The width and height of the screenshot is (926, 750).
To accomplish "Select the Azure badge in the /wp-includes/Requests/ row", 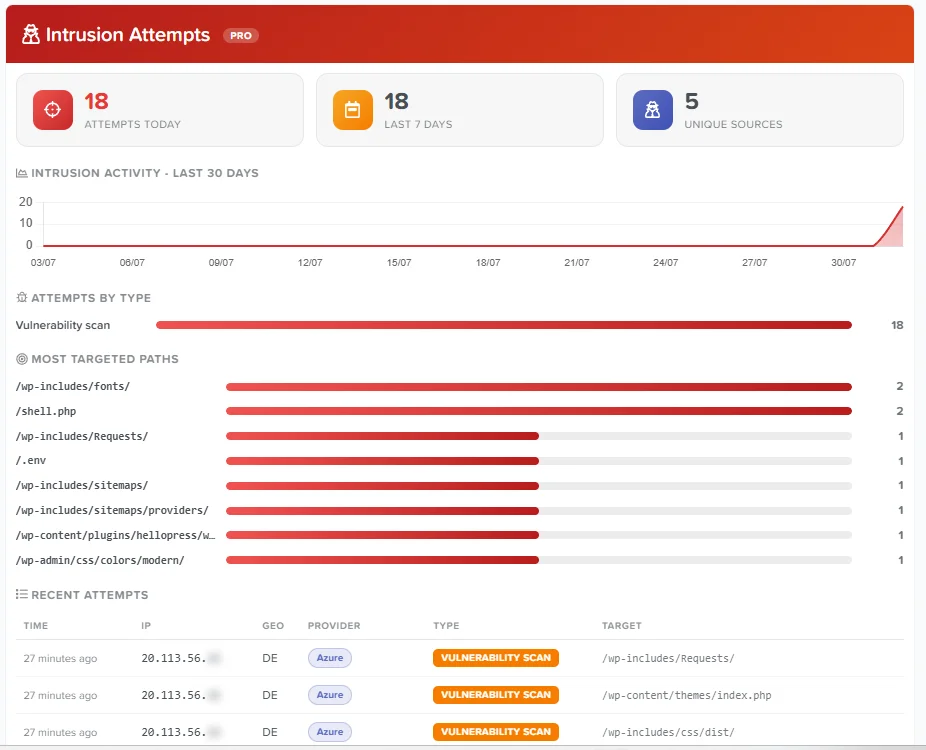I will click(x=330, y=658).
